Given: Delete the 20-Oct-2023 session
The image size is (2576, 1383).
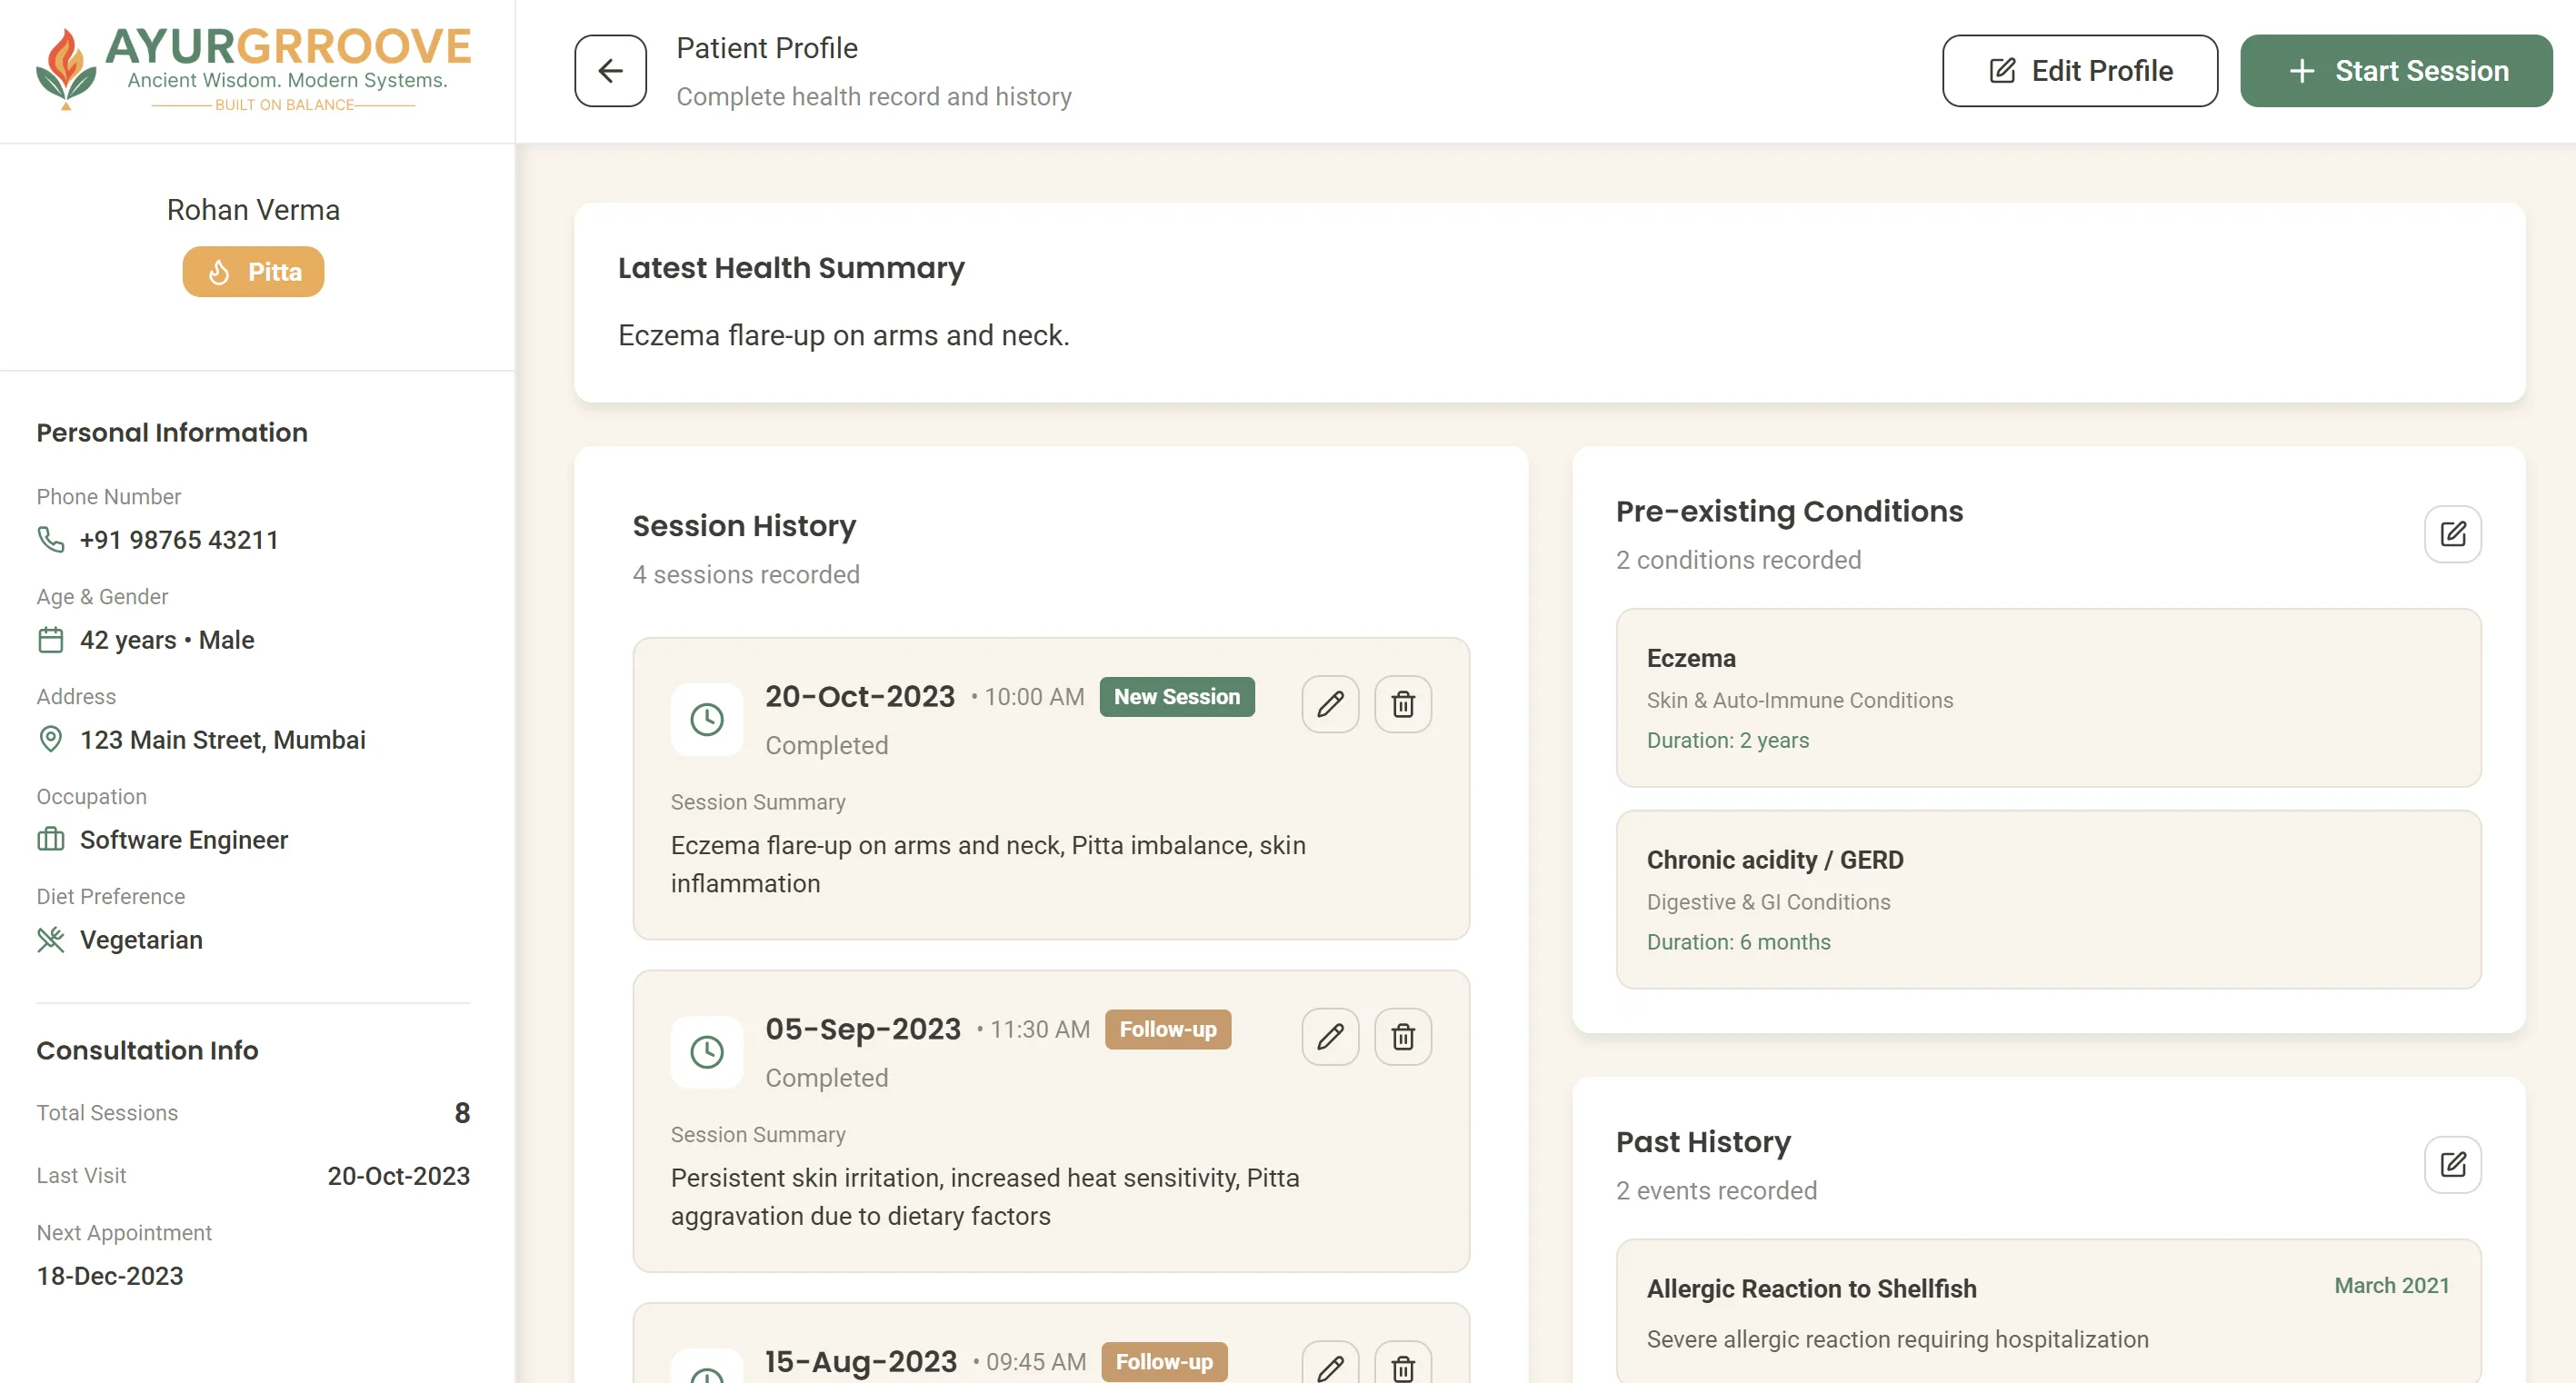Looking at the screenshot, I should (x=1403, y=704).
